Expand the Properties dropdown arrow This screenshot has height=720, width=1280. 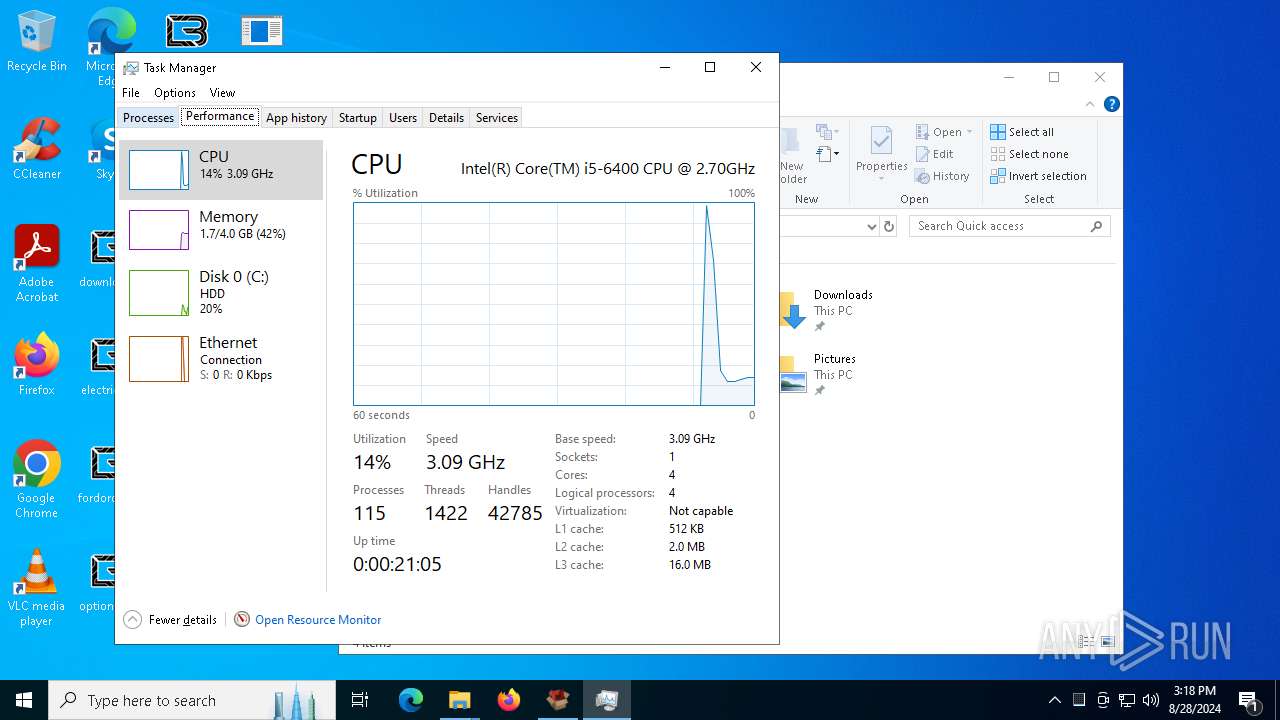(x=881, y=179)
